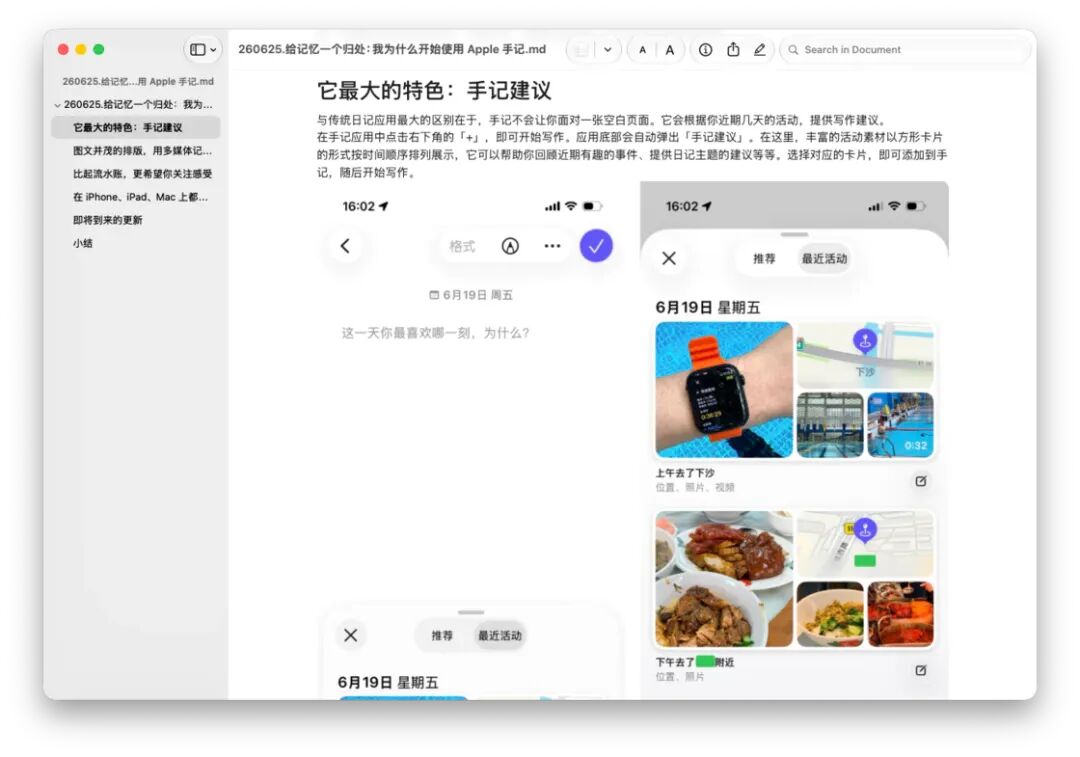Click the purple checkmark done button
Image resolution: width=1080 pixels, height=757 pixels.
[596, 246]
